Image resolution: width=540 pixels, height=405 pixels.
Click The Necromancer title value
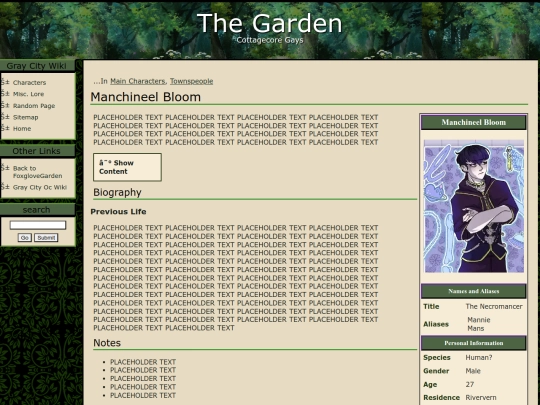[494, 307]
